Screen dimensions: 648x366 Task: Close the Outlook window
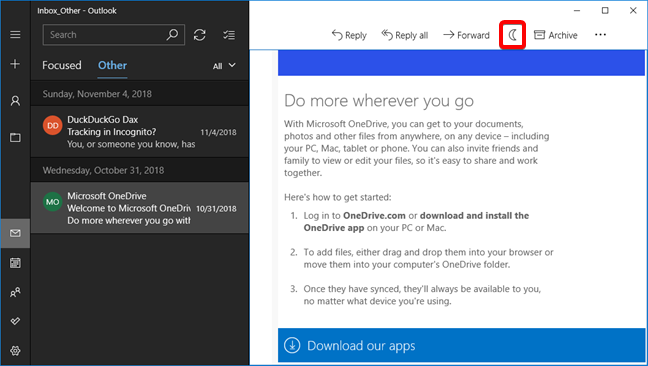[x=633, y=11]
